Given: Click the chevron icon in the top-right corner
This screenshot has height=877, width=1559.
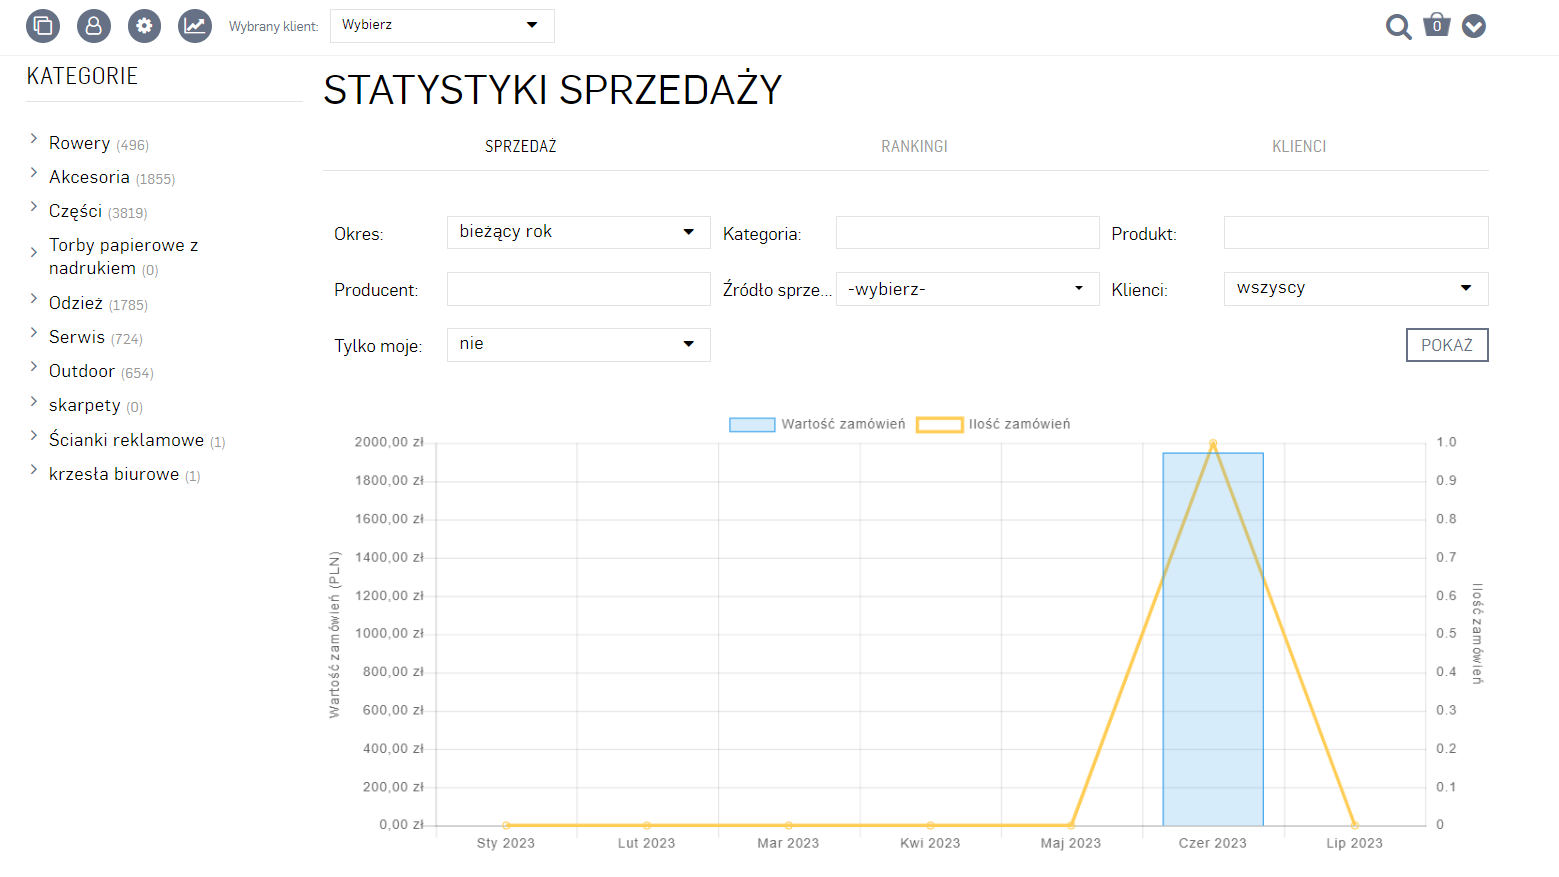Looking at the screenshot, I should pyautogui.click(x=1473, y=26).
